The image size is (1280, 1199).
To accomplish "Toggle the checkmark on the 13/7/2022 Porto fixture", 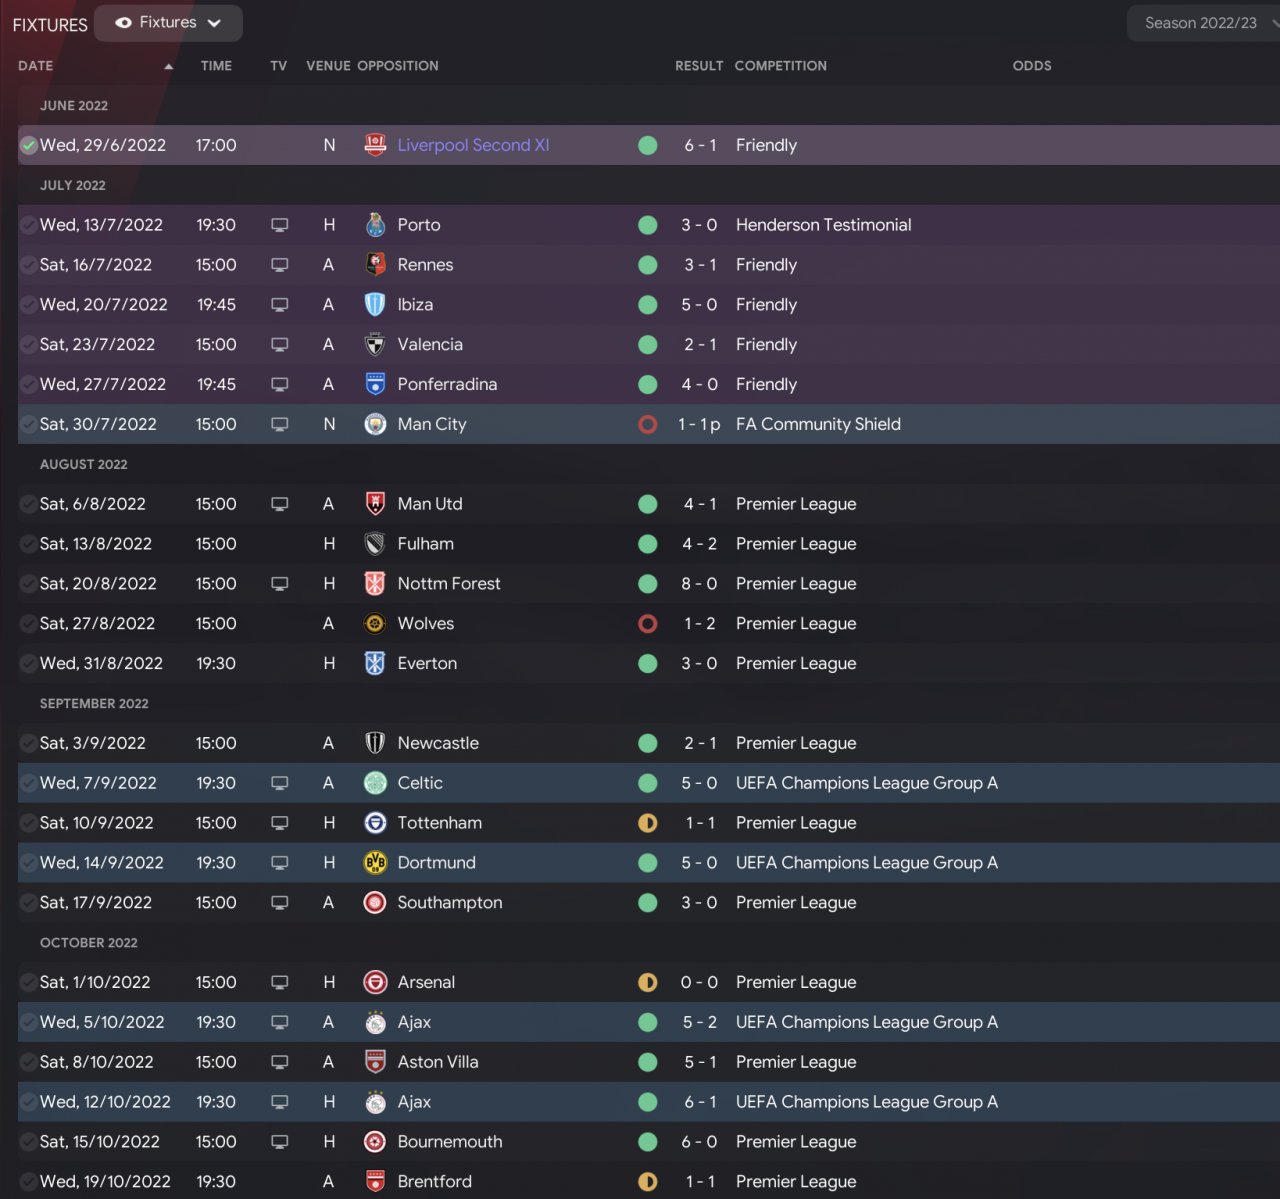I will (x=29, y=225).
